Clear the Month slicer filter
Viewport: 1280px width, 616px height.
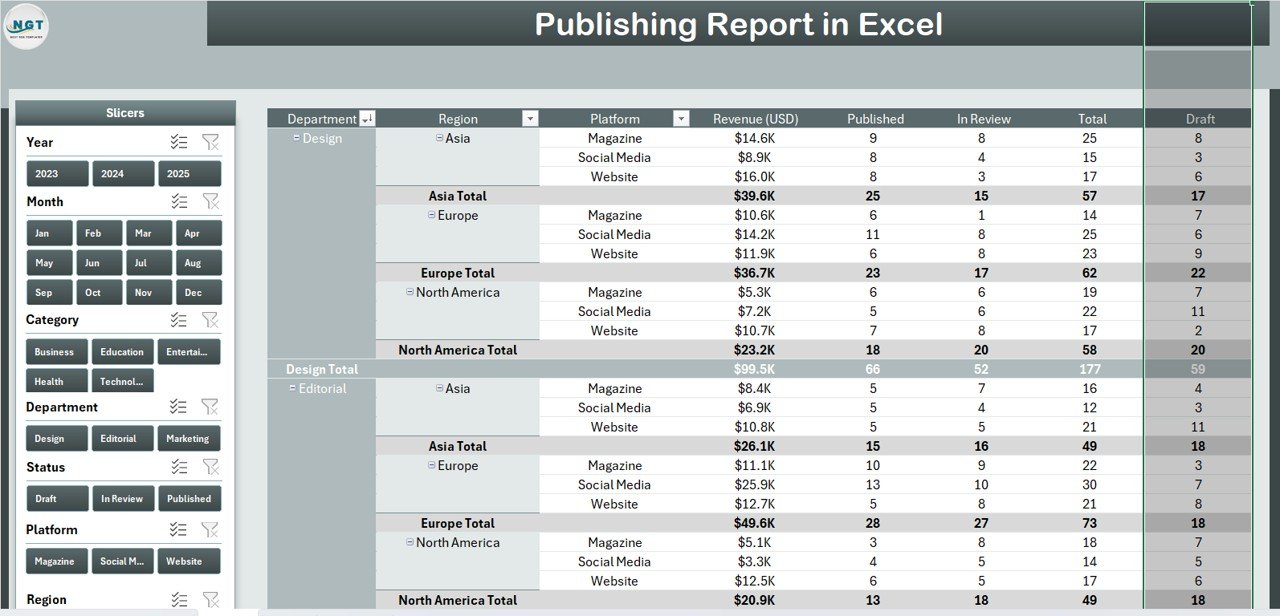pyautogui.click(x=210, y=201)
